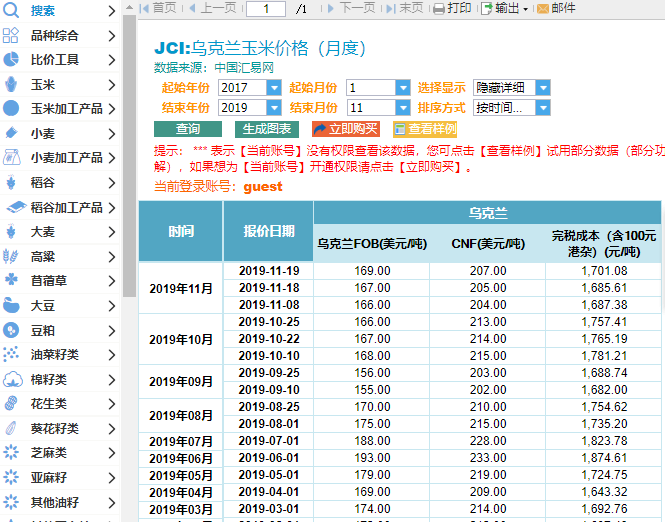Click the 品种综合 grid icon
Viewport: 665px width, 522px height.
[x=11, y=35]
